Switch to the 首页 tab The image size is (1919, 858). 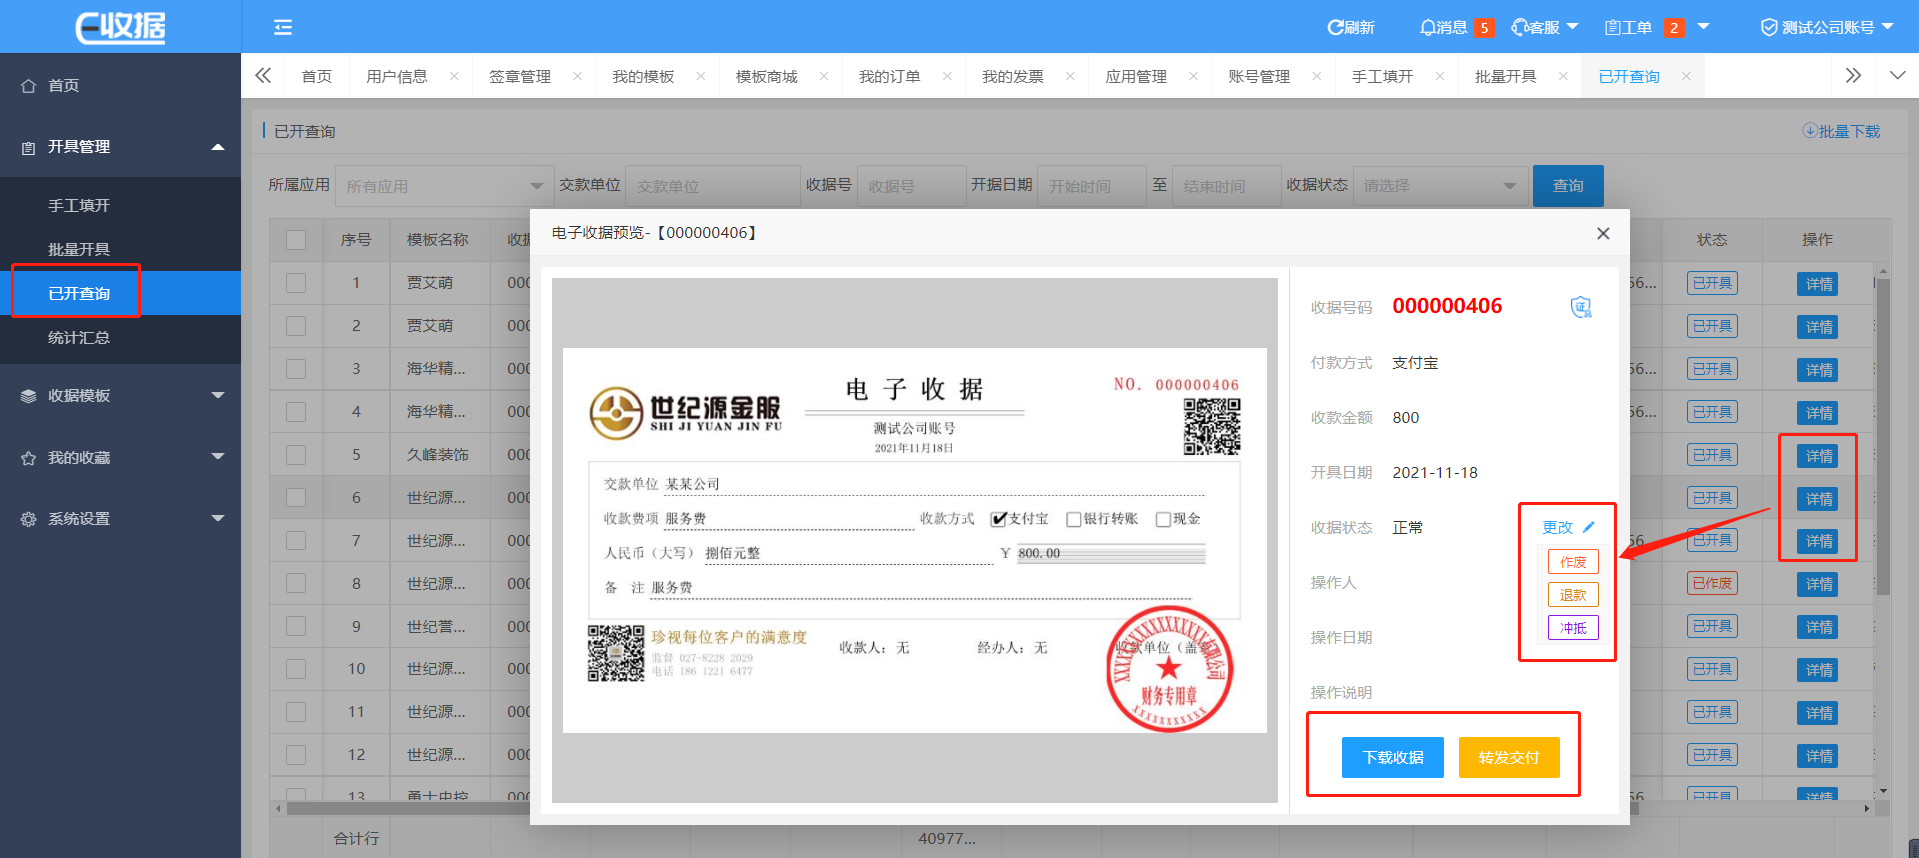click(317, 76)
